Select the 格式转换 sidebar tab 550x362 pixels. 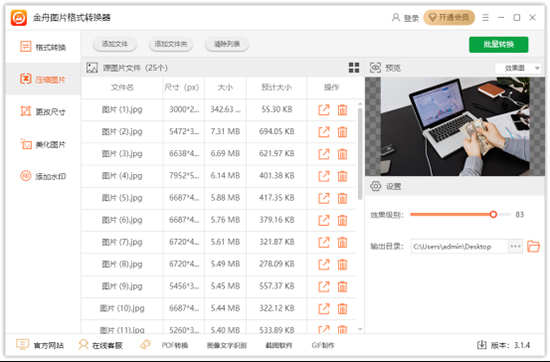click(x=43, y=47)
